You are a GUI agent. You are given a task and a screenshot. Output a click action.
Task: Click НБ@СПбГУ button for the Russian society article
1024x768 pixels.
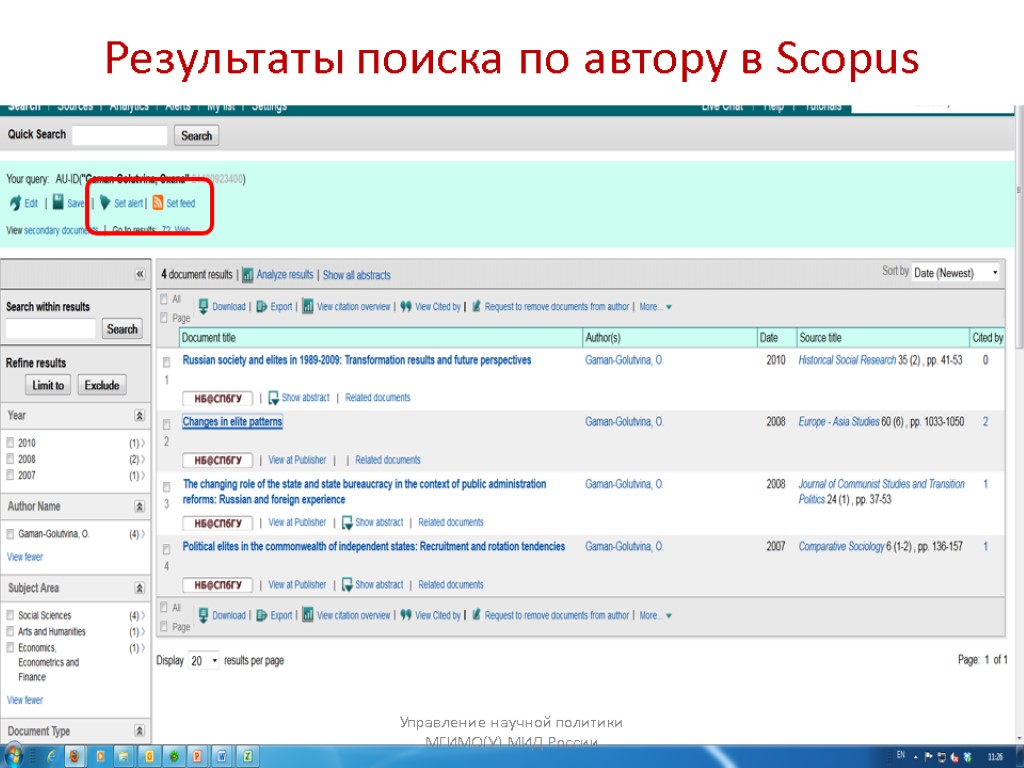pos(217,398)
